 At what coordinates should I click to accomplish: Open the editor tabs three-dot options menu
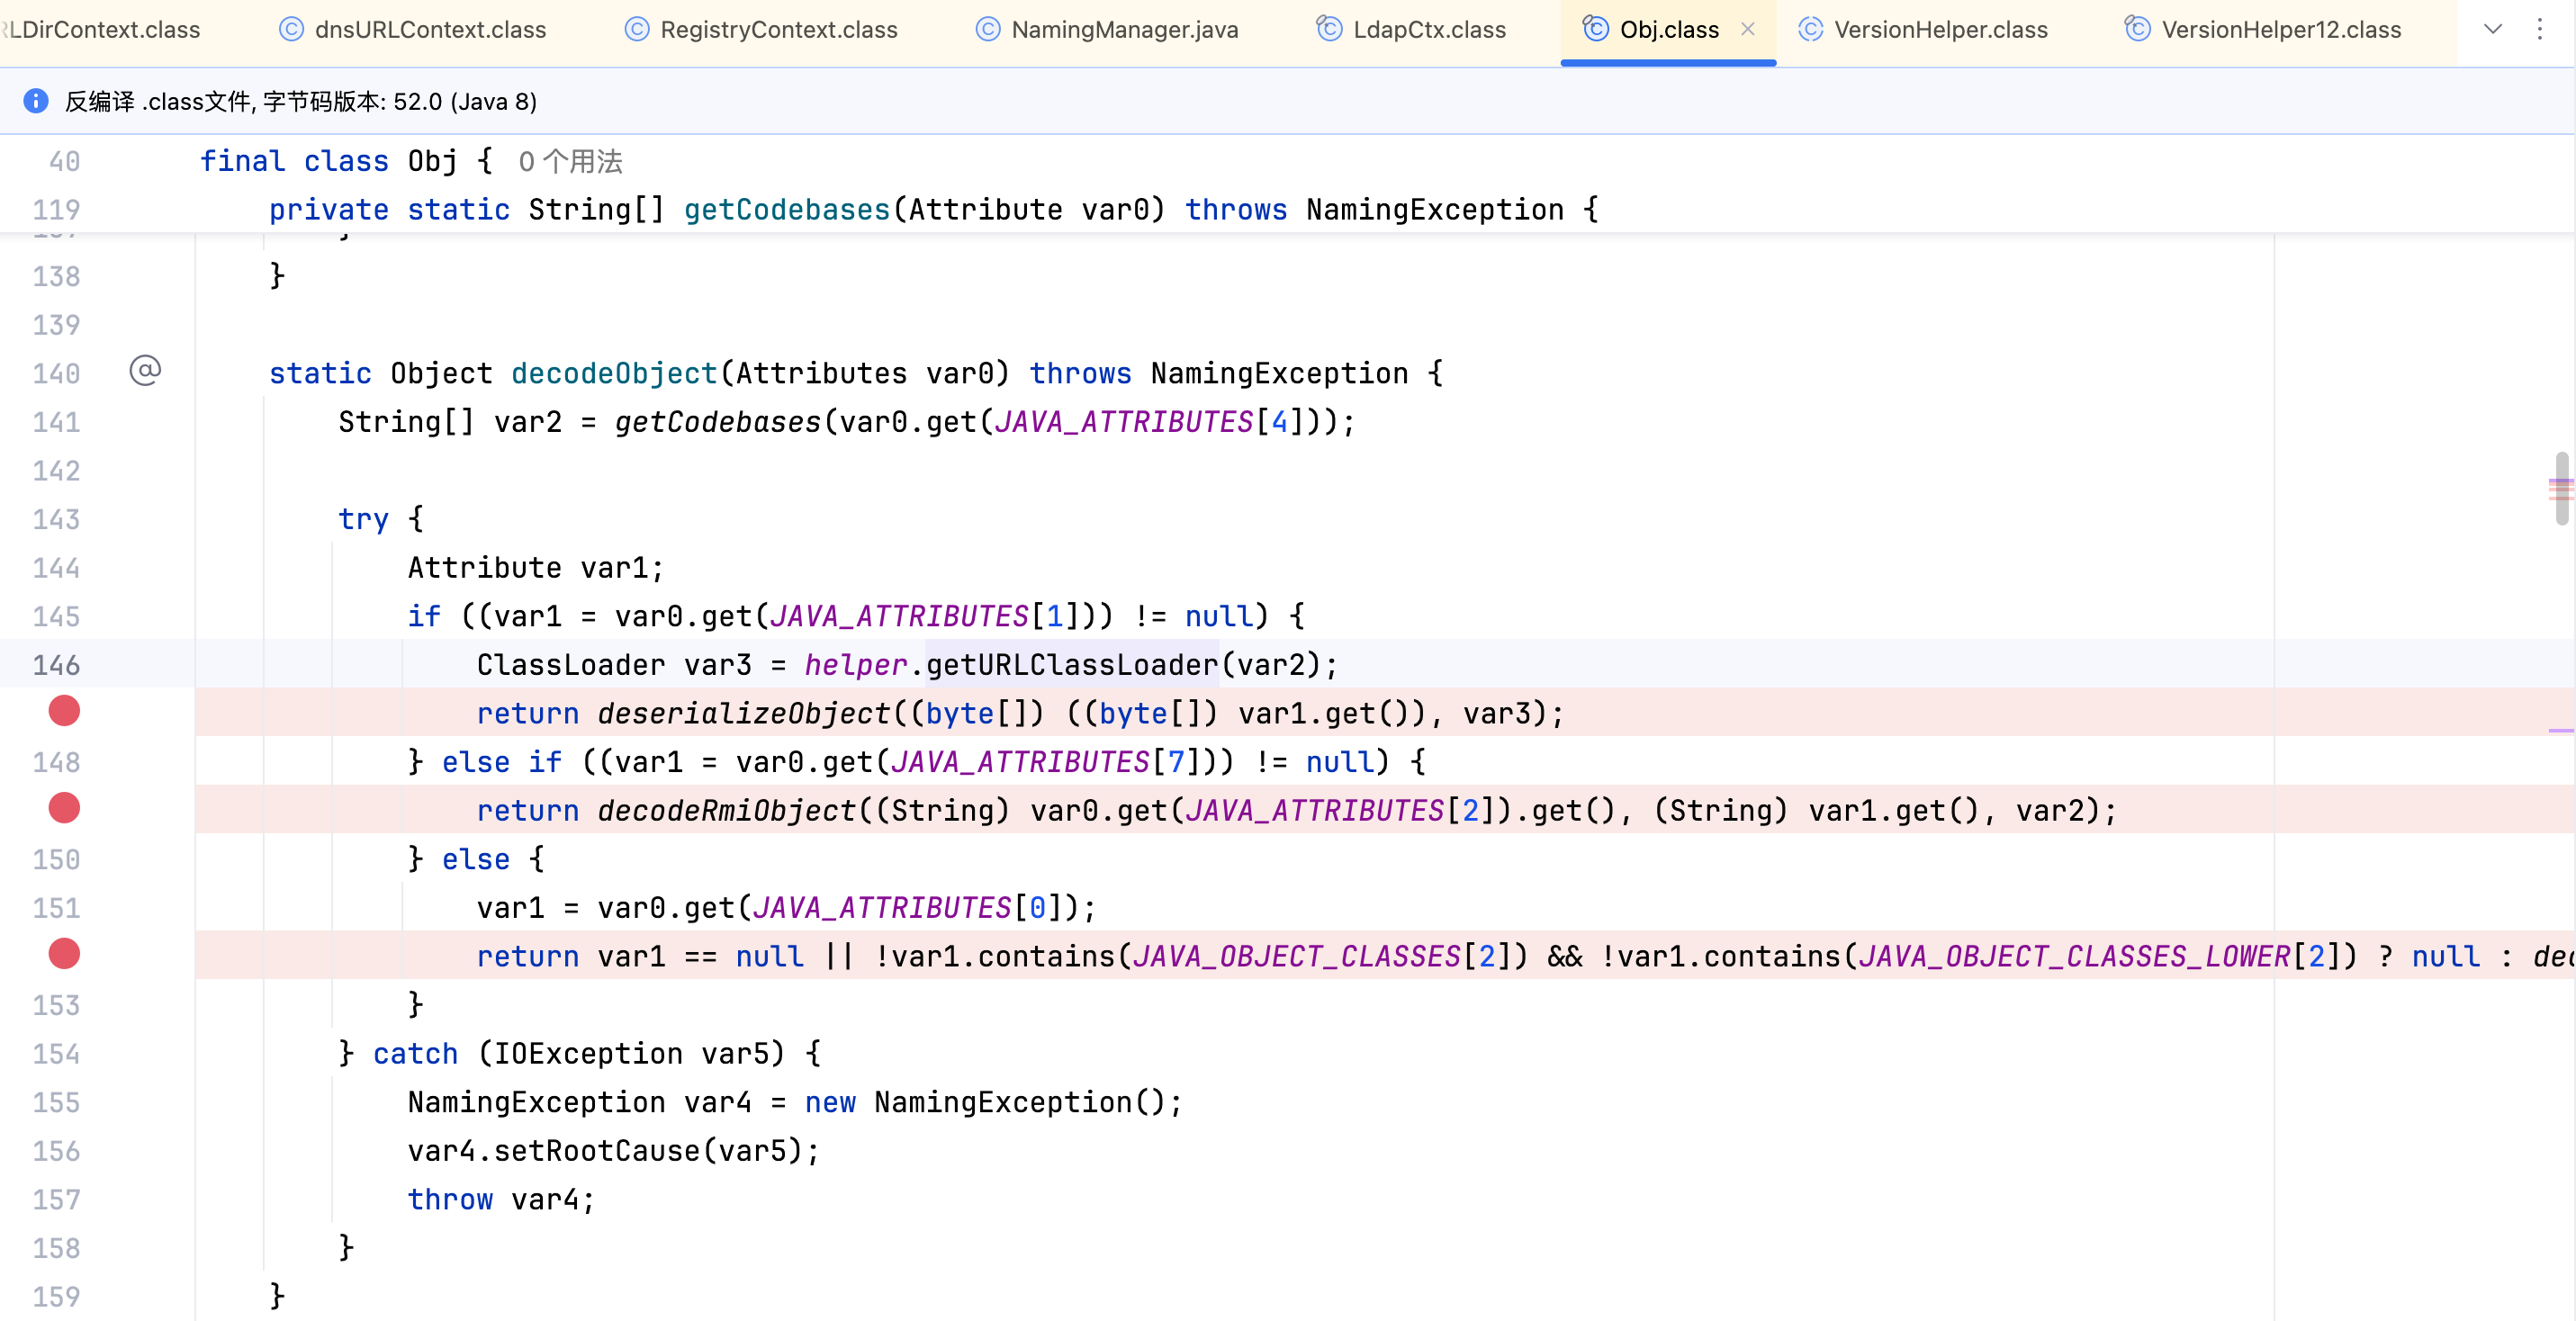[2539, 29]
